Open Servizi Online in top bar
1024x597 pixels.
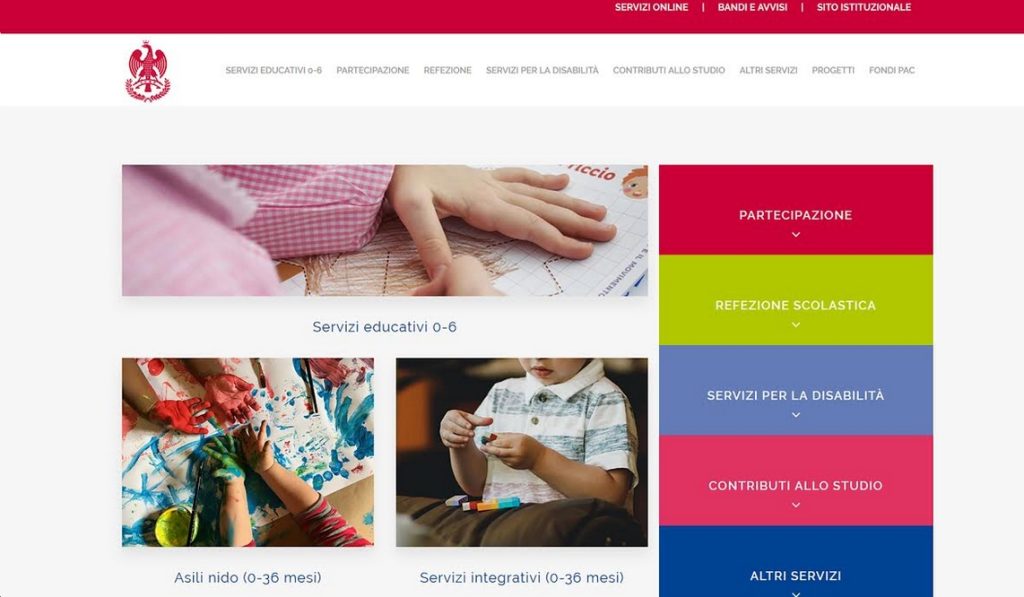651,7
